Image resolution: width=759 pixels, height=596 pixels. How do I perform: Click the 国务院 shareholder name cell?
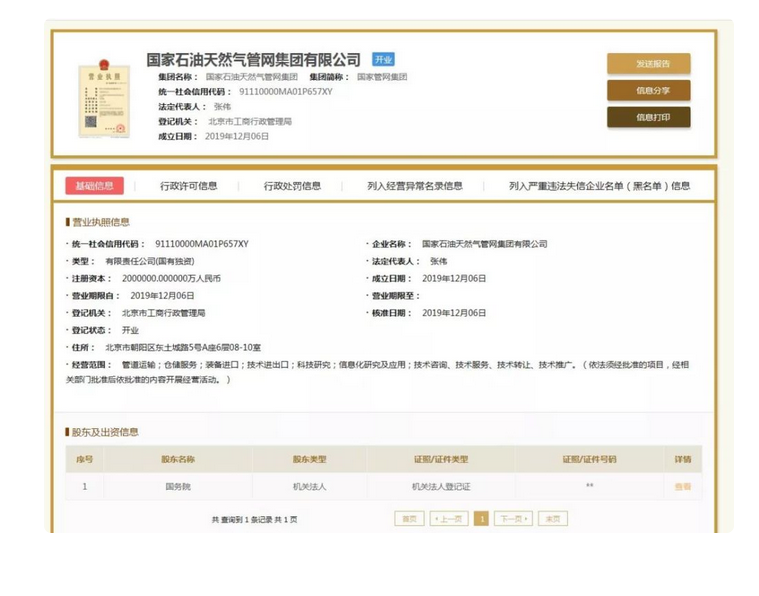(178, 487)
